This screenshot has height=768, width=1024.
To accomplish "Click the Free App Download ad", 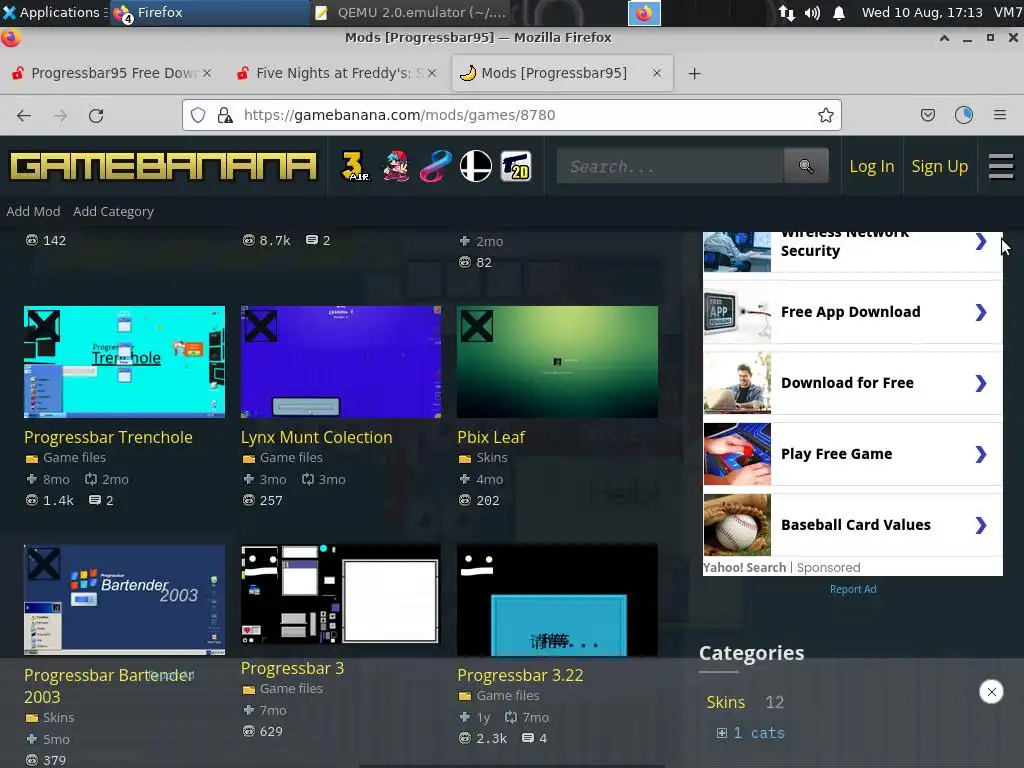I will click(x=852, y=312).
